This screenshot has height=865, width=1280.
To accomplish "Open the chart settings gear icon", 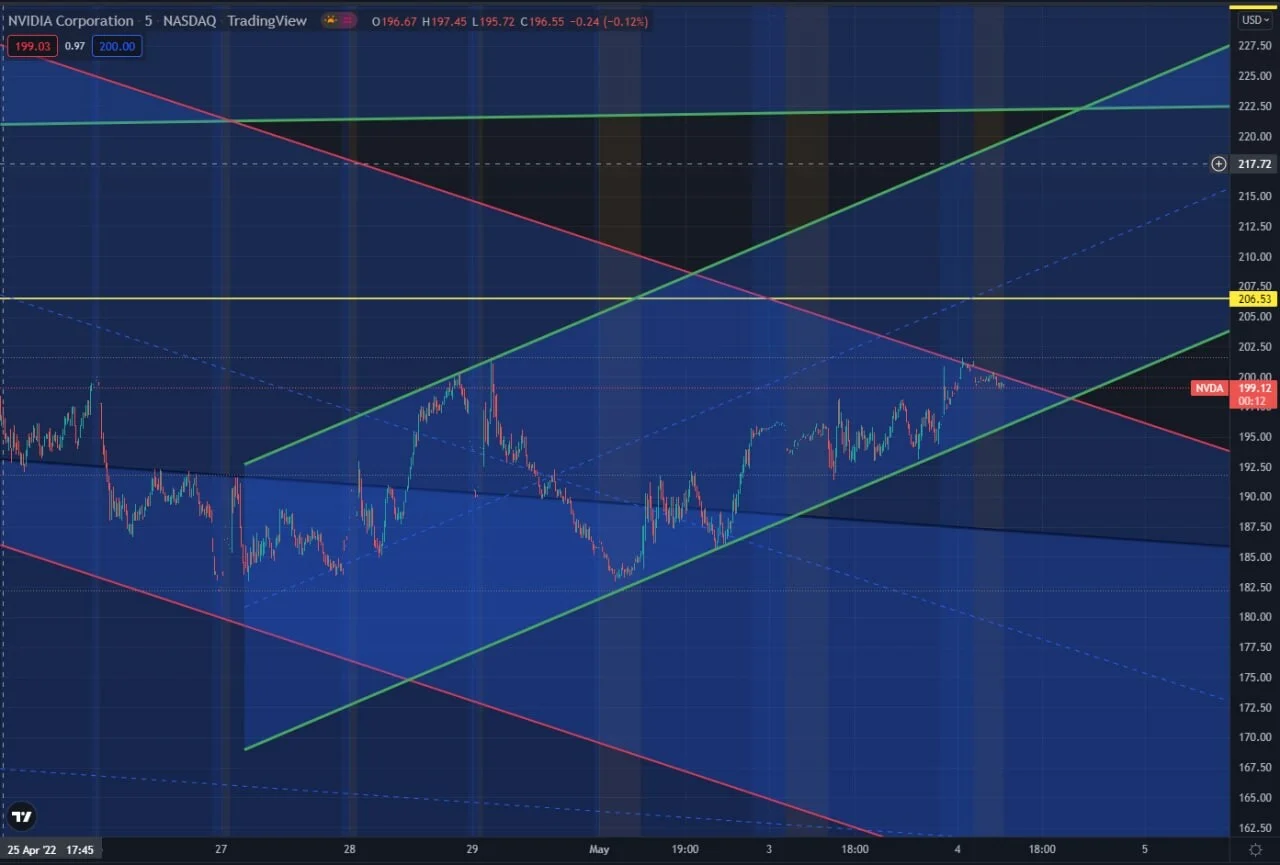I will click(1255, 849).
